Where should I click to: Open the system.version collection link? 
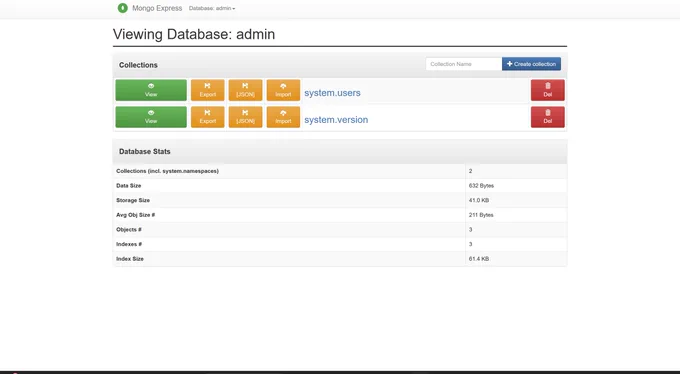point(336,120)
